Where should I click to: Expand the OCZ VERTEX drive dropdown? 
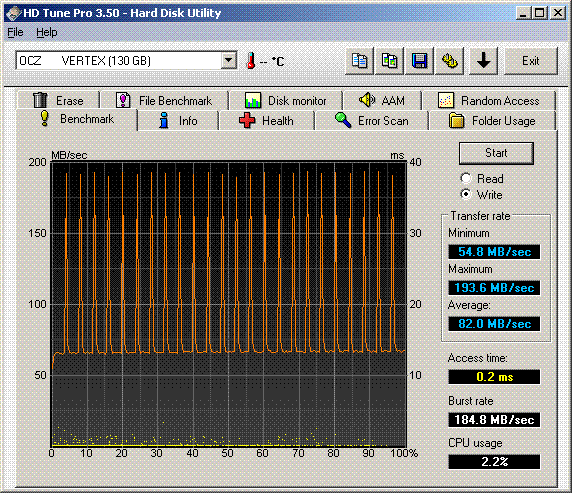click(229, 61)
